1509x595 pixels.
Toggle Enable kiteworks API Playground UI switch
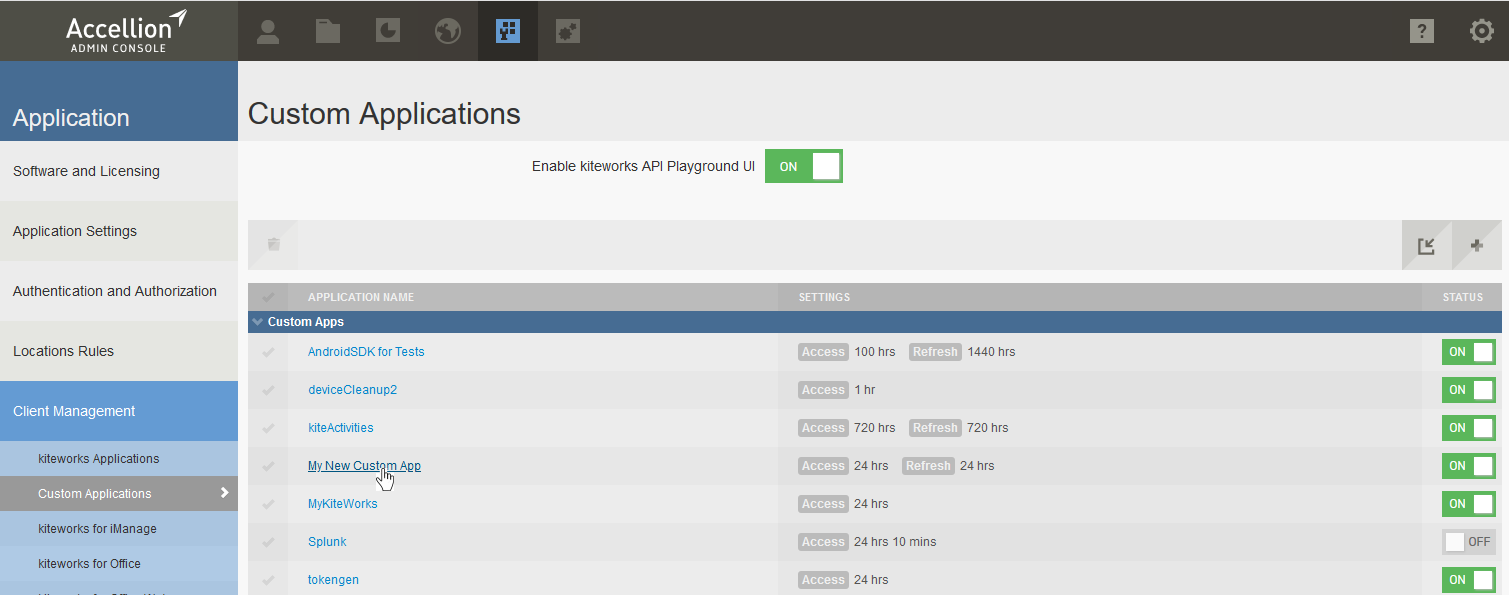click(804, 166)
